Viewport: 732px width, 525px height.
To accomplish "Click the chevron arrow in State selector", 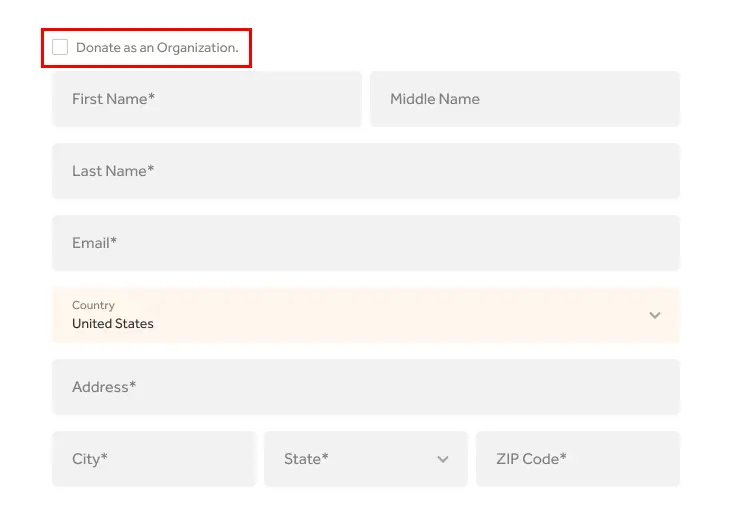I will (x=443, y=459).
